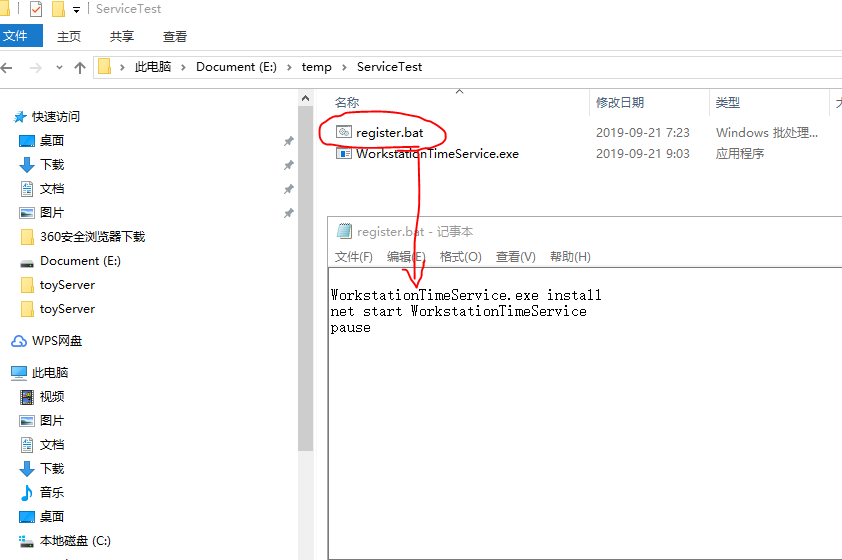Click the pin icon next to pinned 下载
Viewport: 842px width, 560px height.
[x=288, y=165]
